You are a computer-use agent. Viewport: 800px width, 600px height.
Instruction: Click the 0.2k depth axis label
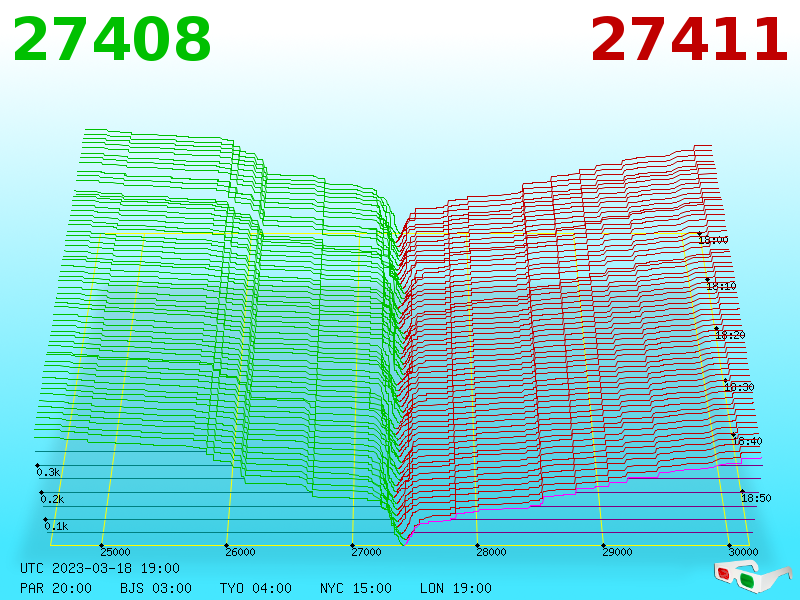(52, 499)
